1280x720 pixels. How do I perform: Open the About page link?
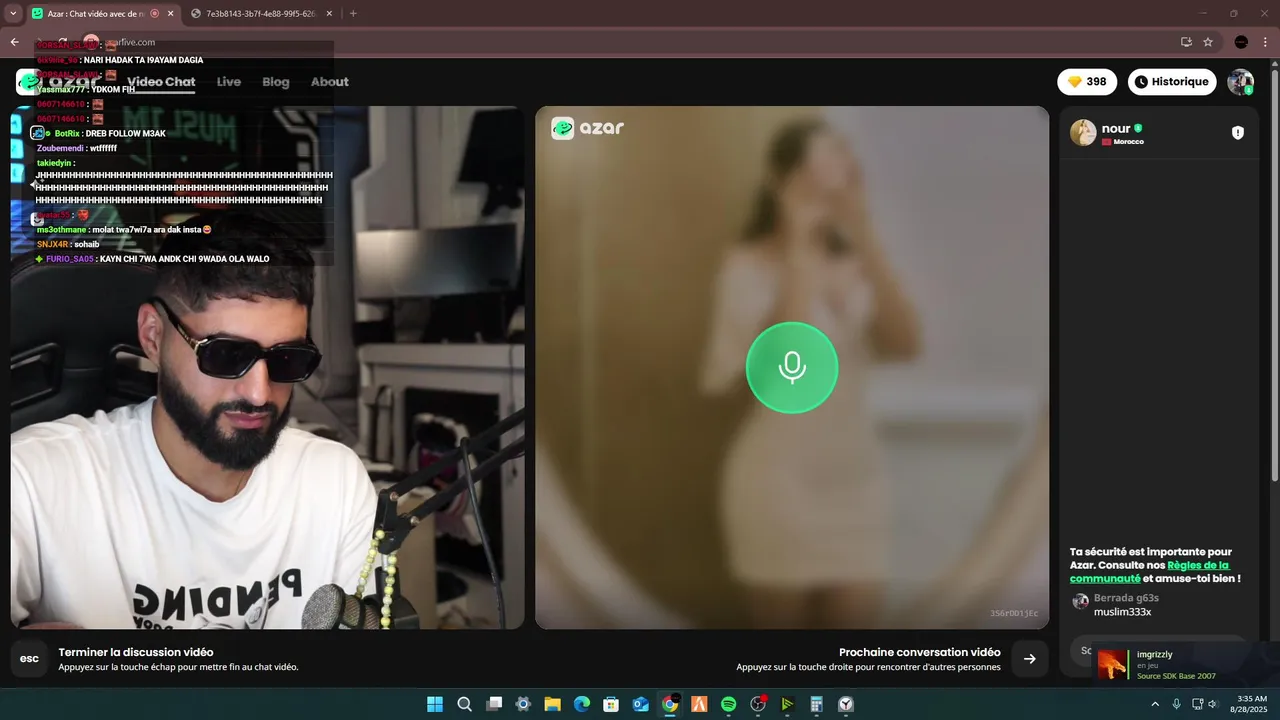click(x=330, y=82)
